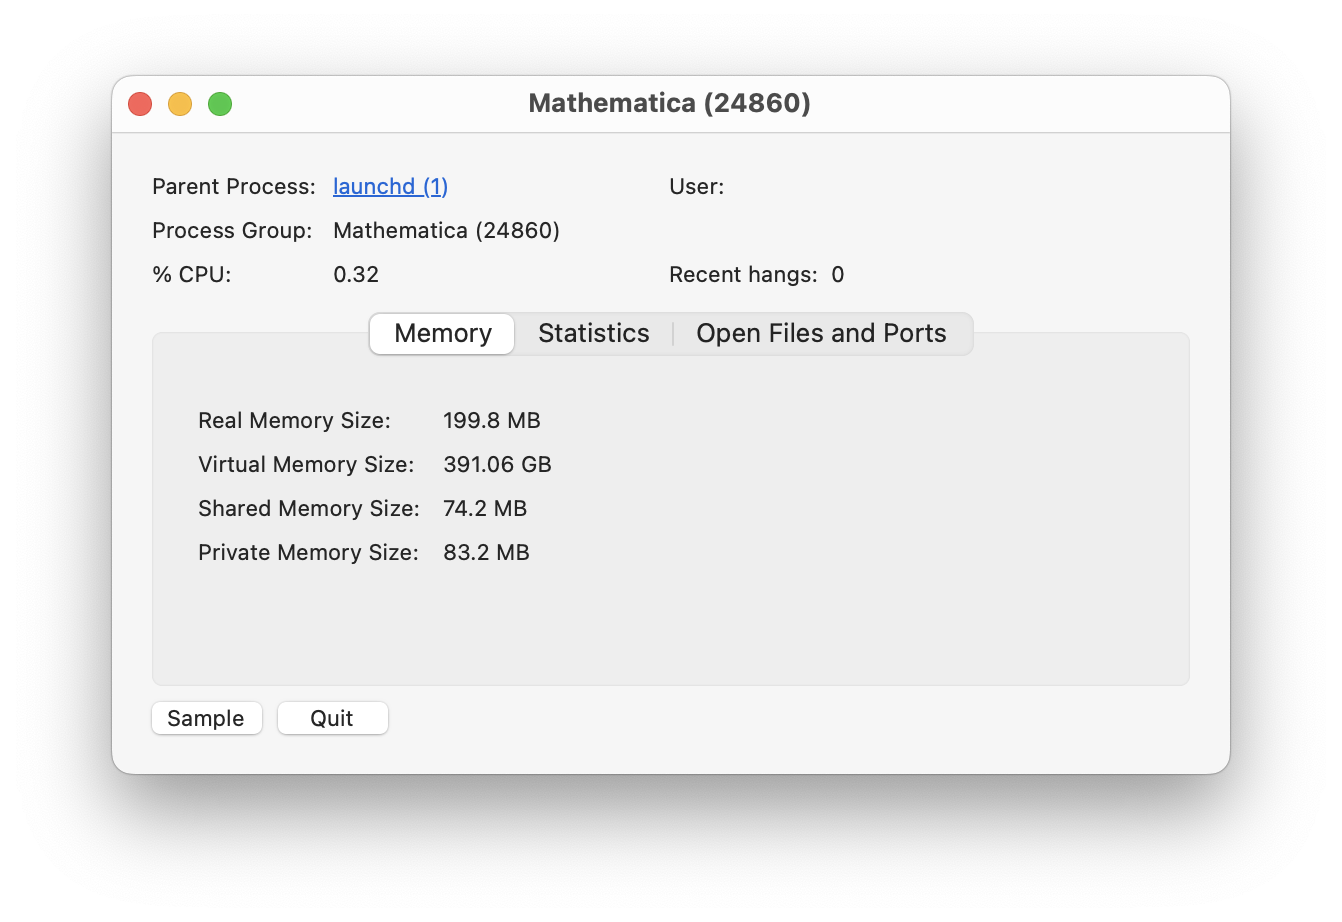The image size is (1342, 922).
Task: Click the Mathematica (24860) window title
Action: [x=669, y=104]
